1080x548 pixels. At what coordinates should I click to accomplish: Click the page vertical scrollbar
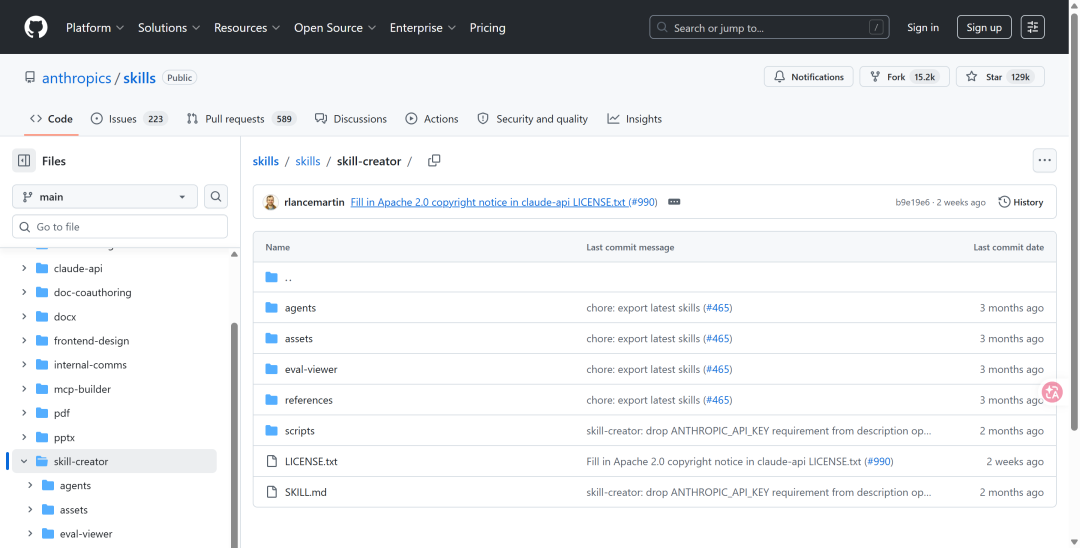(x=1074, y=220)
